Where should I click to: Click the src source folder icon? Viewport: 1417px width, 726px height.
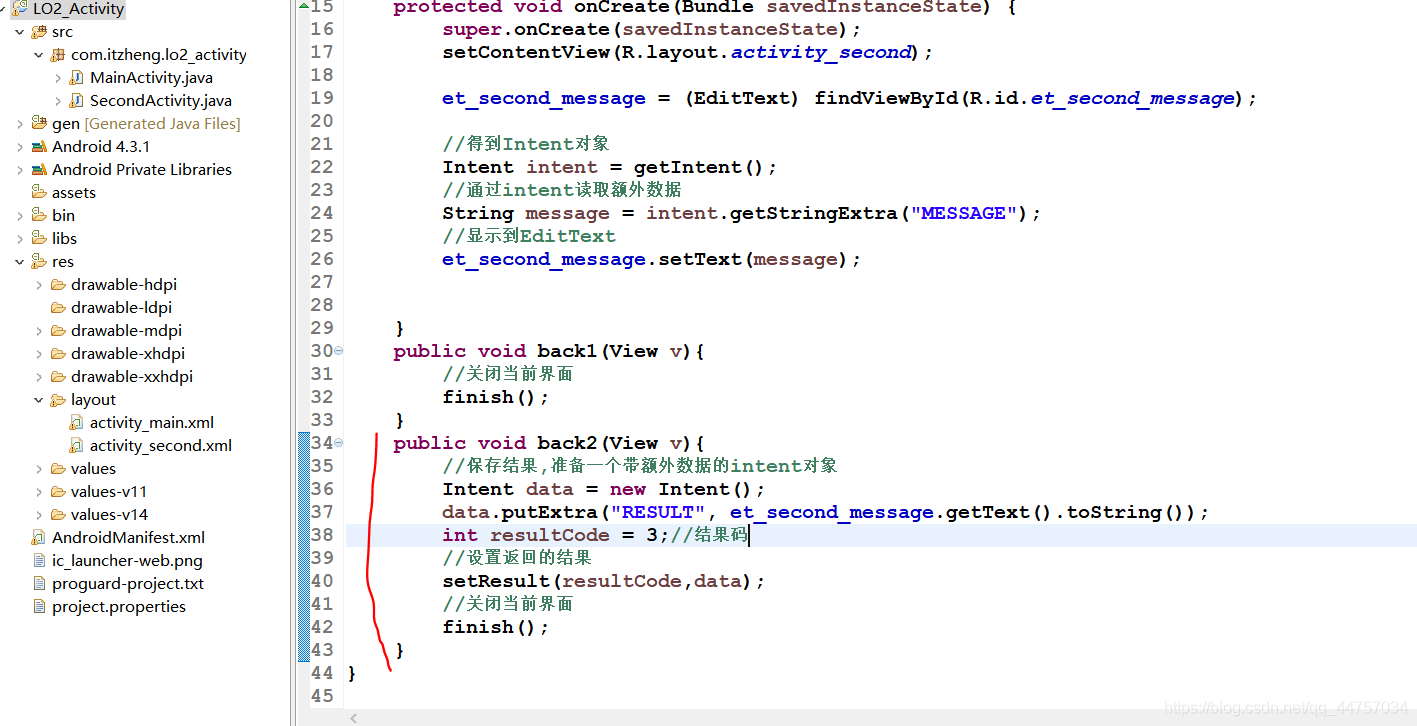39,32
